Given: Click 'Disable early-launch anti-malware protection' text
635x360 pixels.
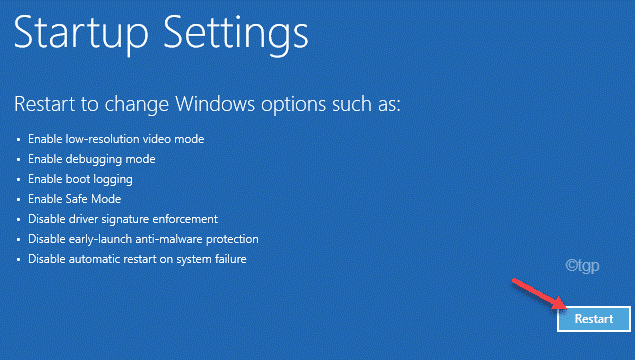Looking at the screenshot, I should coord(143,239).
